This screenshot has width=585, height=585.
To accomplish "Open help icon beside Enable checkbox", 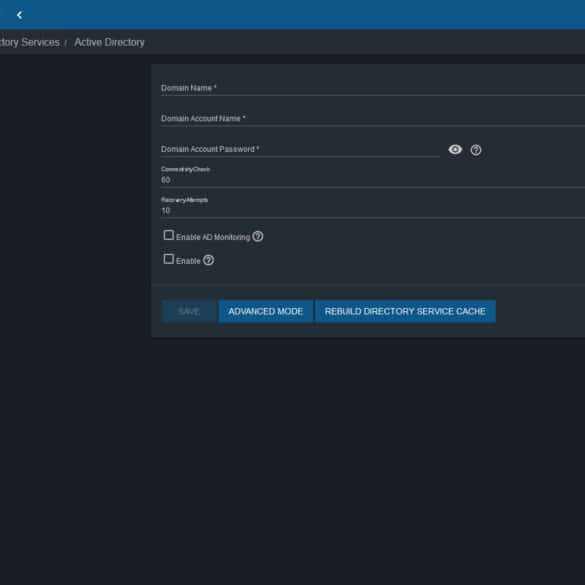I will [x=209, y=260].
